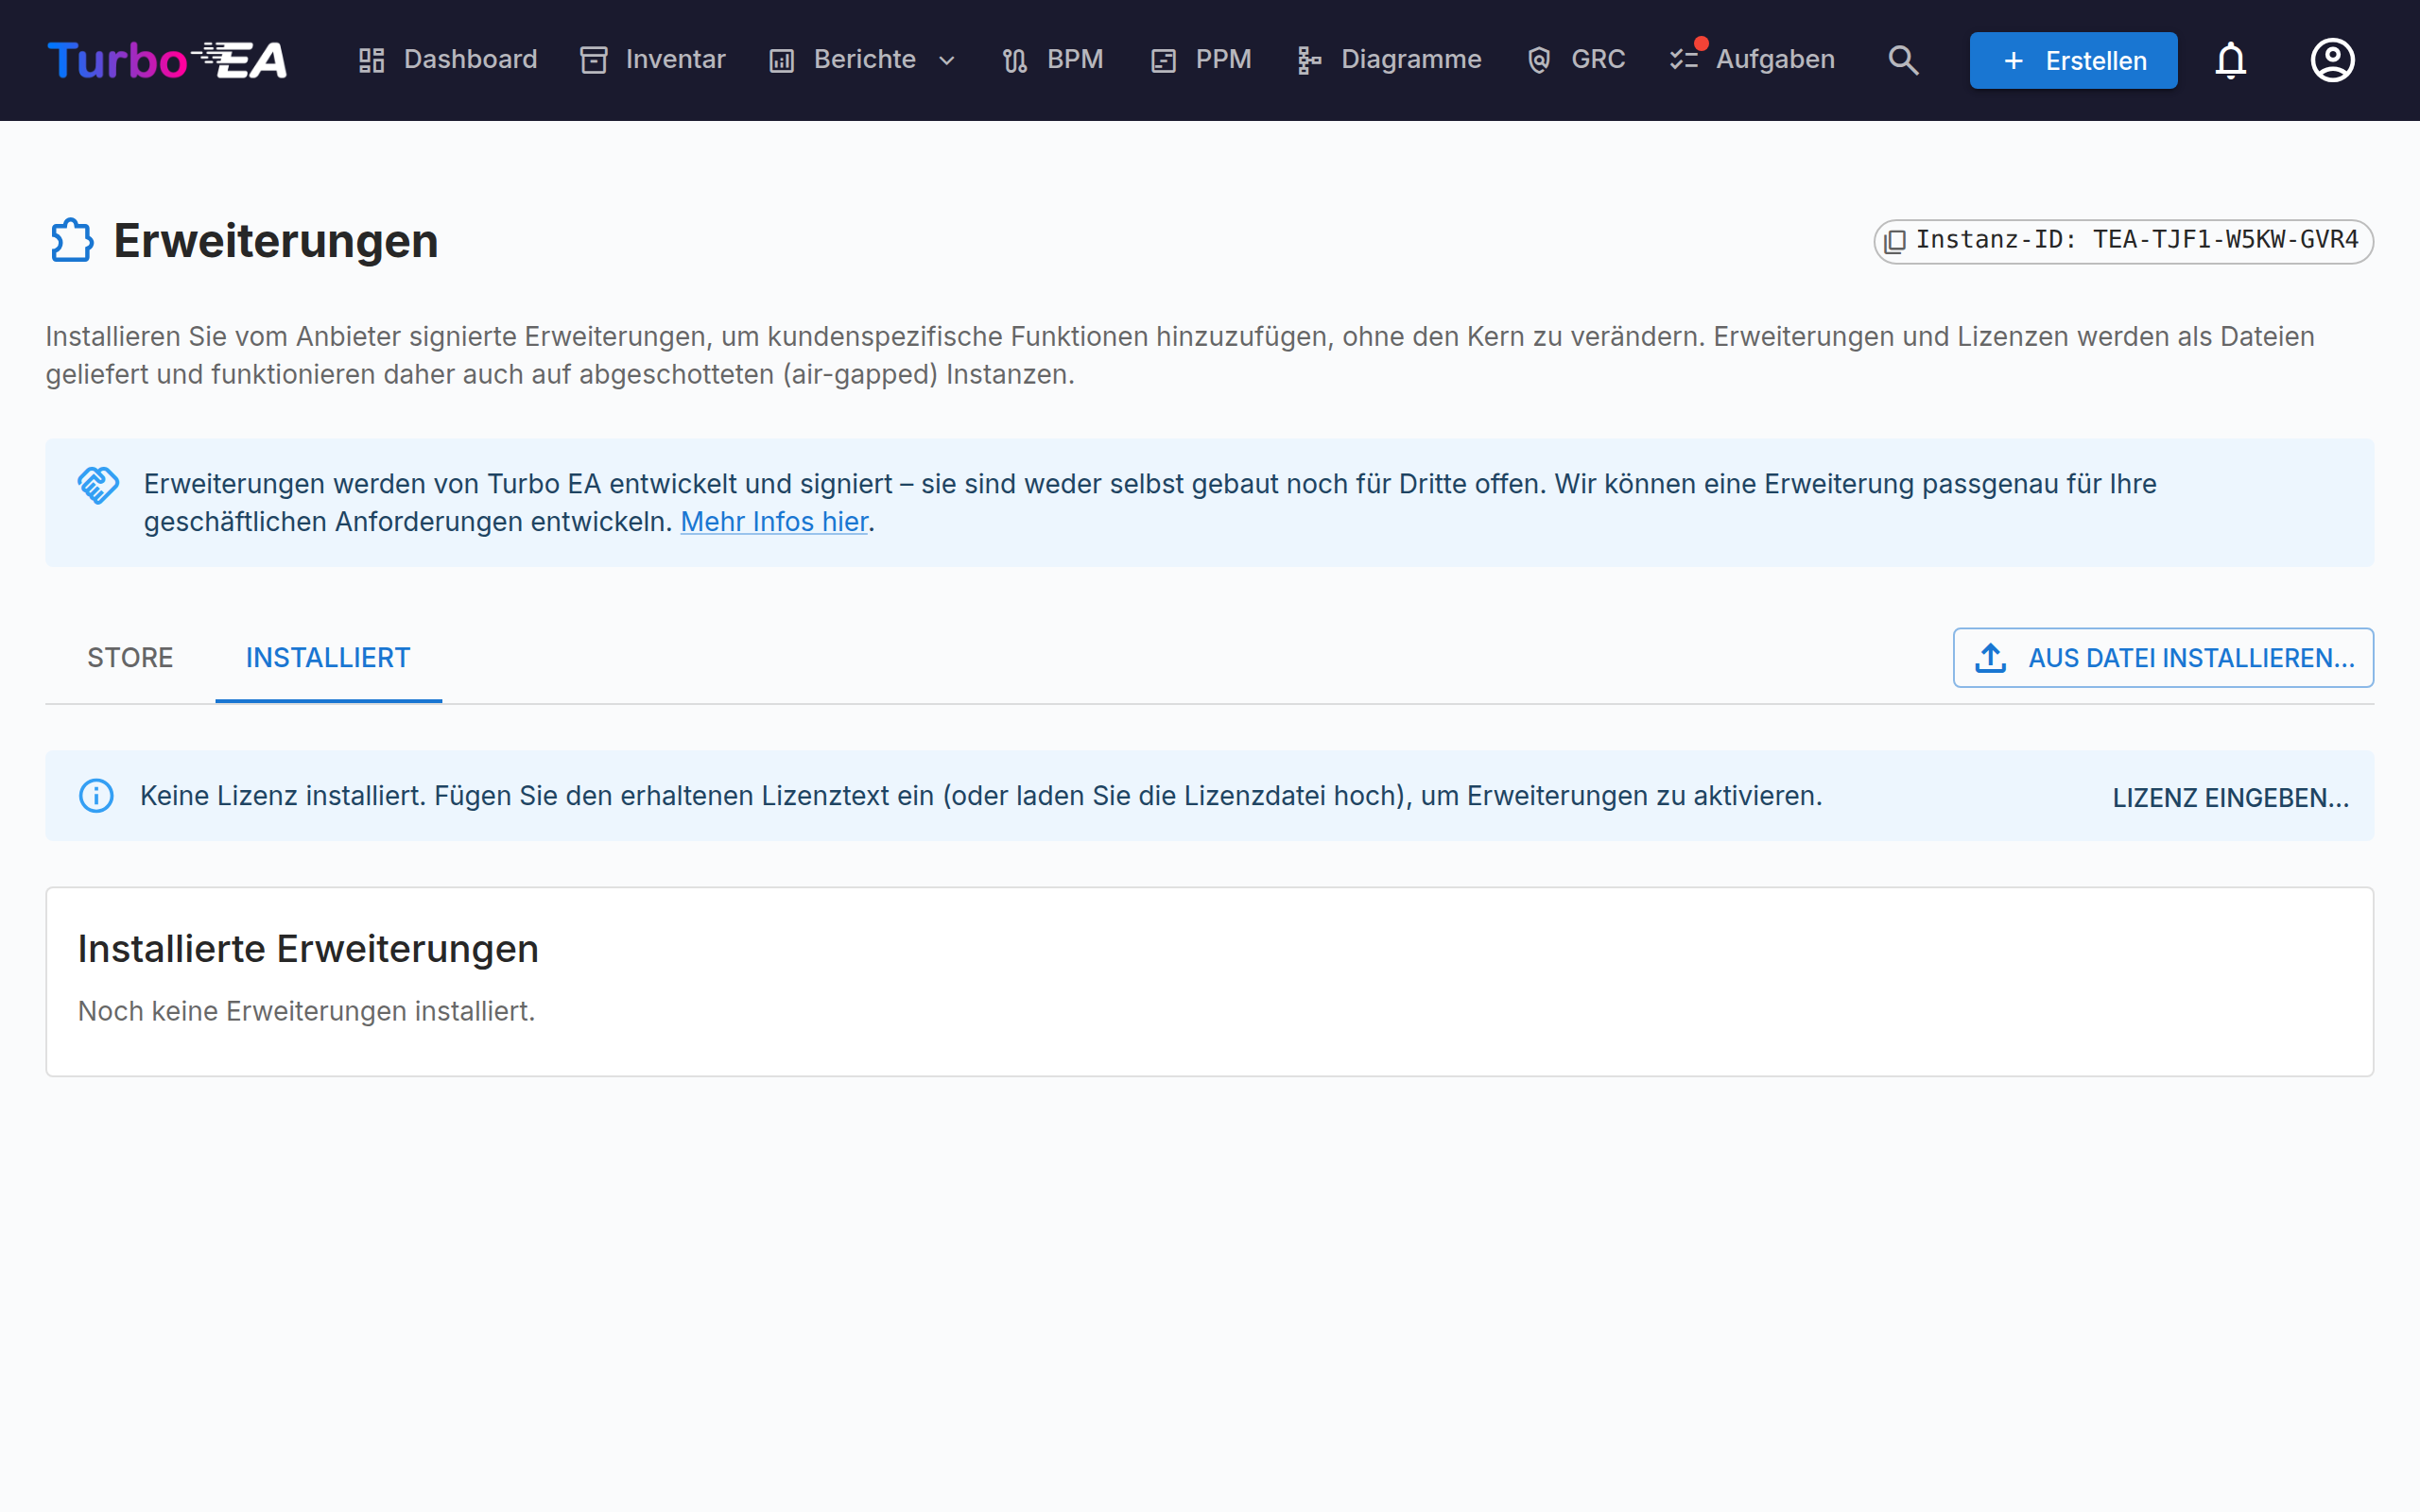Click the puzzle-piece Erweiterungen icon
Screen dimensions: 2420x1512
[x=72, y=241]
